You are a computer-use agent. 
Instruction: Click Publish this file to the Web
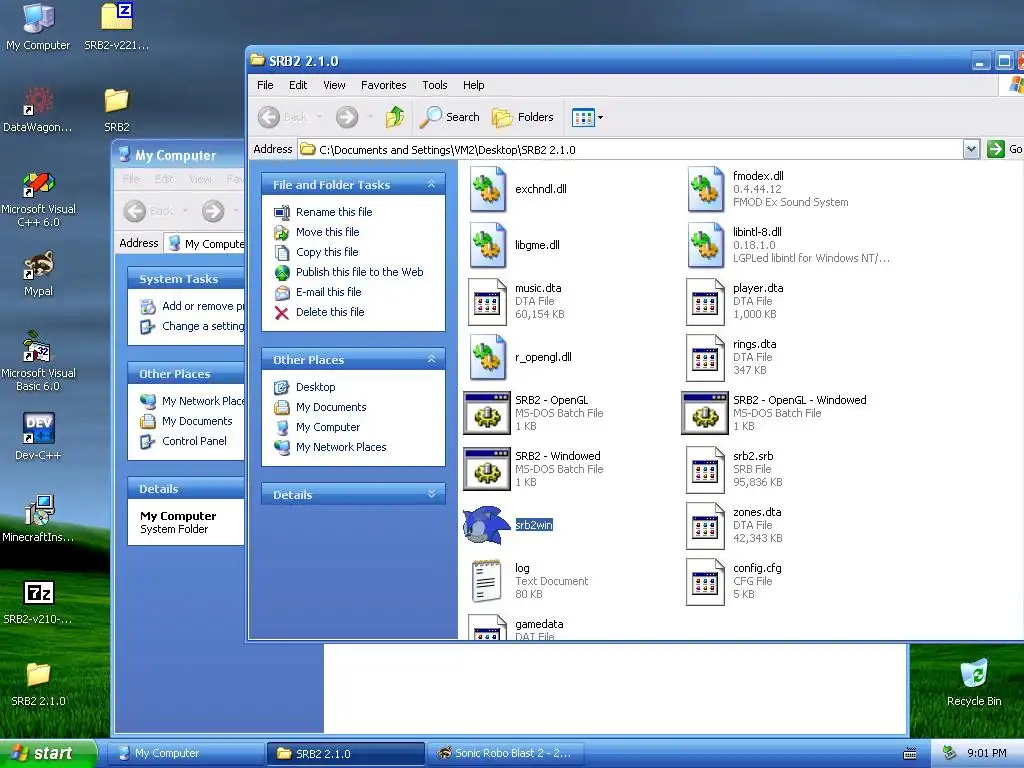click(359, 272)
